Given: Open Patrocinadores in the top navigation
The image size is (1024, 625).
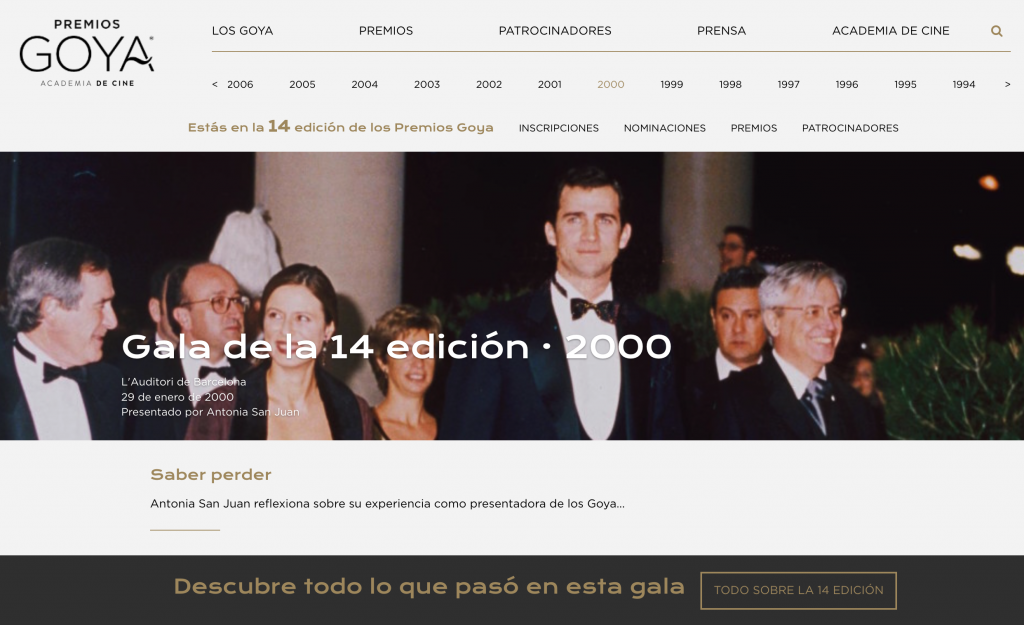Looking at the screenshot, I should [x=554, y=31].
